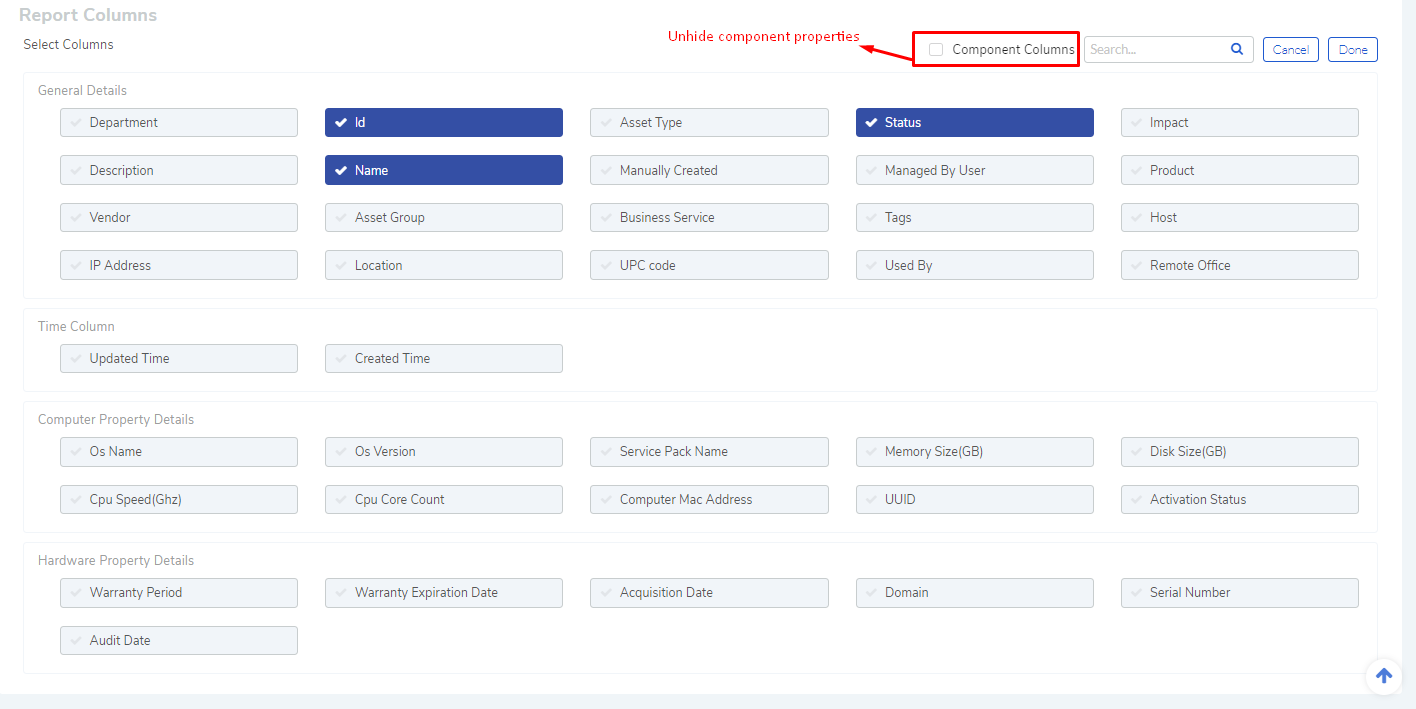Click the Select Columns label
Image resolution: width=1416 pixels, height=709 pixels.
pyautogui.click(x=68, y=44)
